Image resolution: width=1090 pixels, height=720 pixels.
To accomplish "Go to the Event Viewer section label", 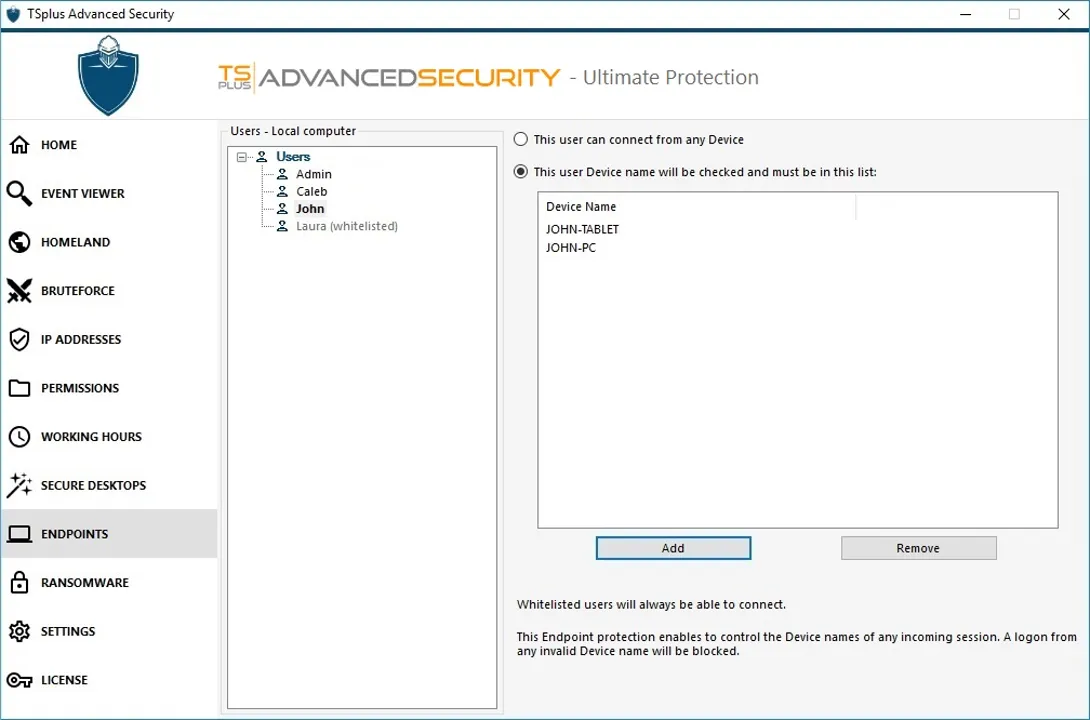I will [x=83, y=193].
